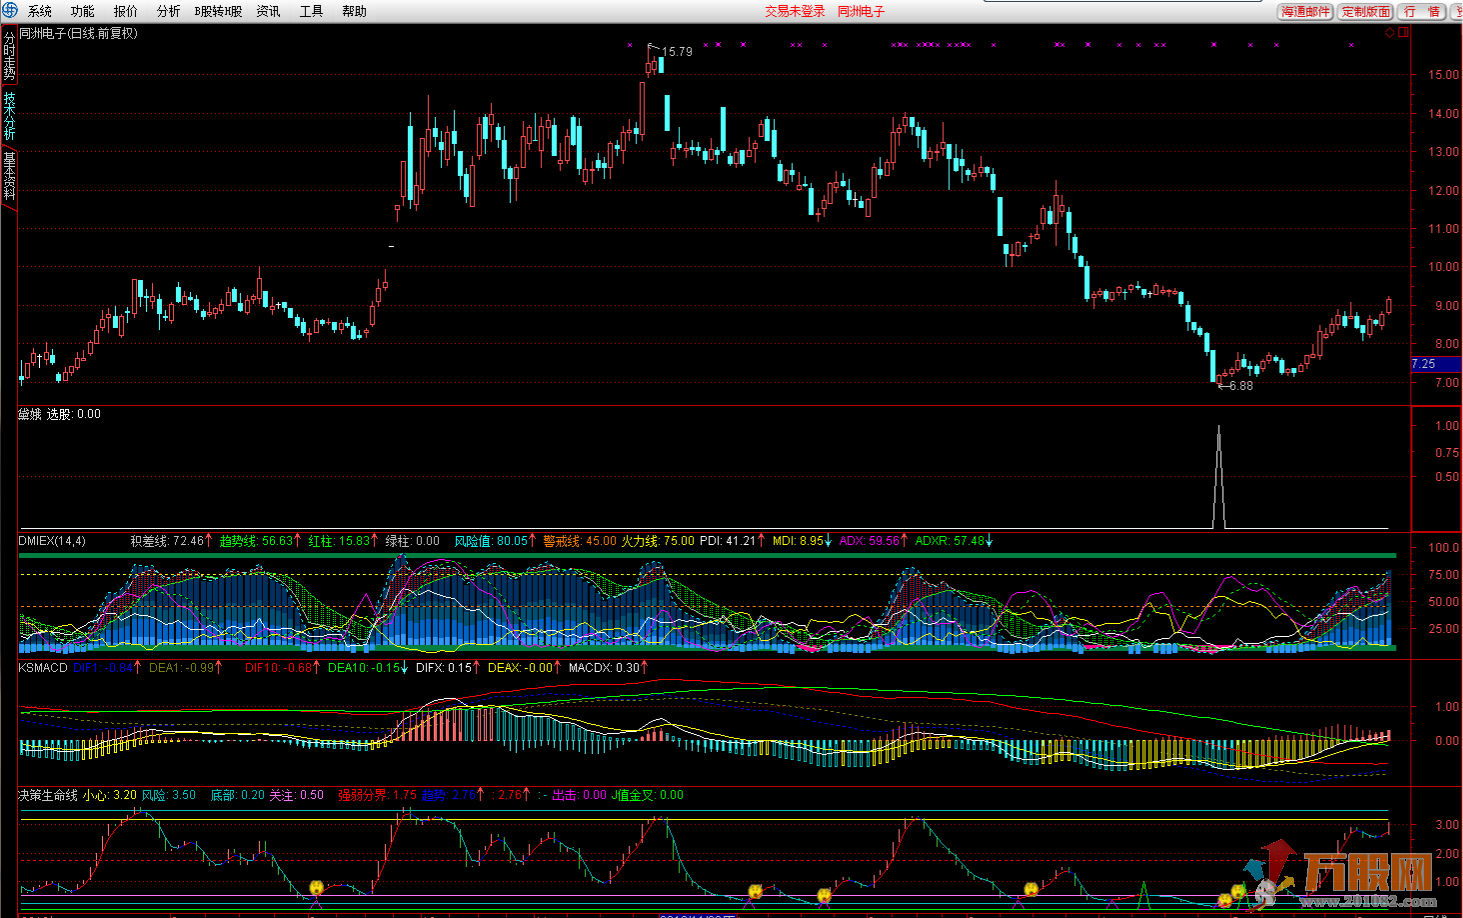Click the DEA1: -0.99 value

click(182, 668)
